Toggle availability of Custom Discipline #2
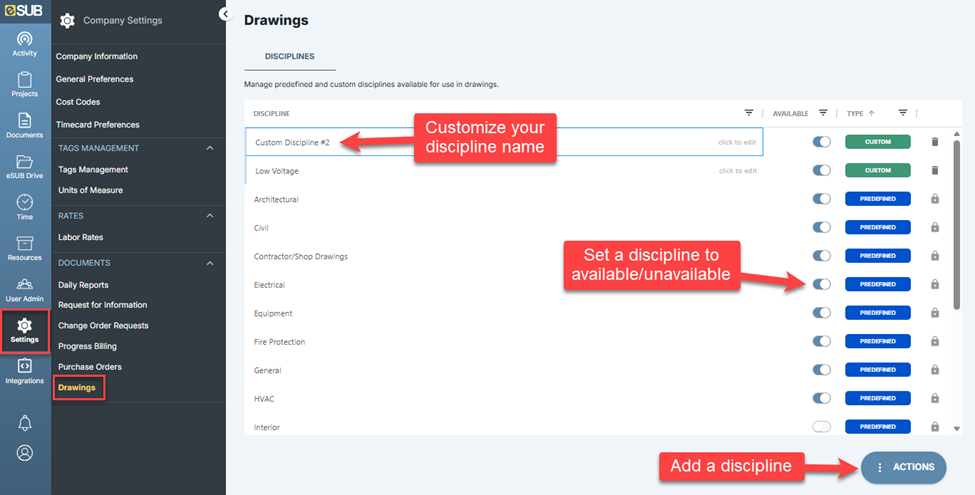The width and height of the screenshot is (975, 495). click(x=821, y=142)
